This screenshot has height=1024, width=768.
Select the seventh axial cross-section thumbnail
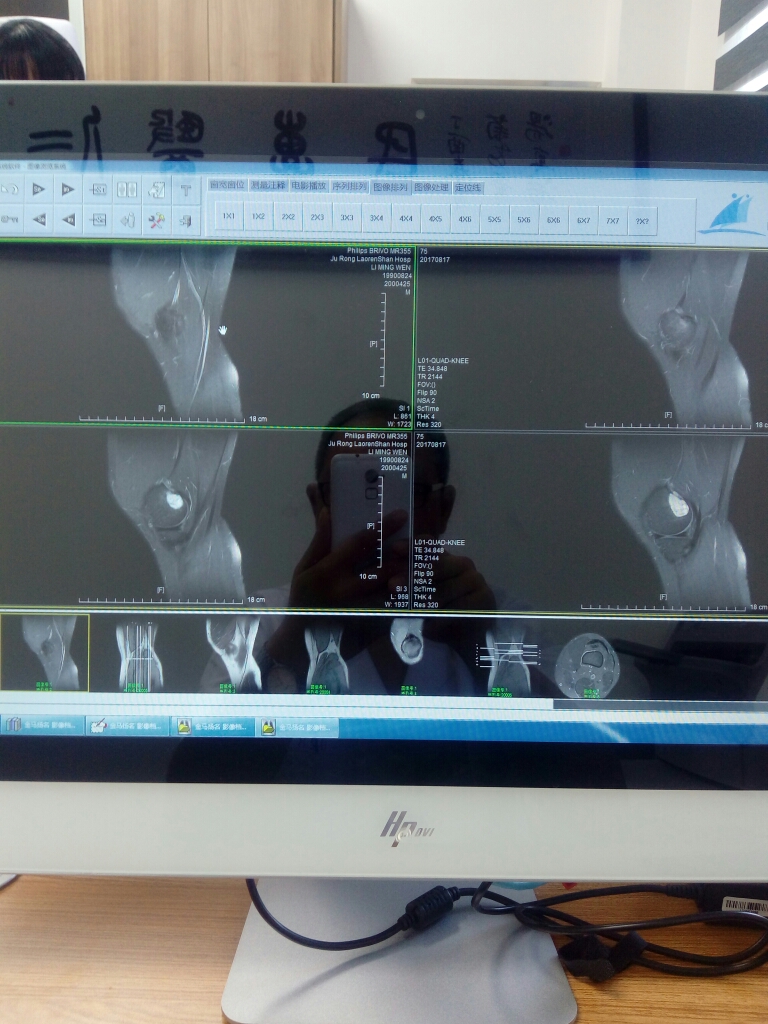point(588,665)
